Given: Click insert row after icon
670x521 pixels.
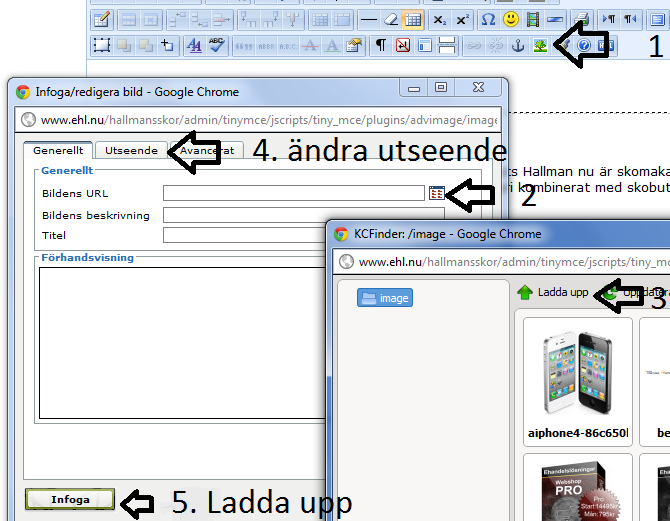Looking at the screenshot, I should (x=200, y=20).
